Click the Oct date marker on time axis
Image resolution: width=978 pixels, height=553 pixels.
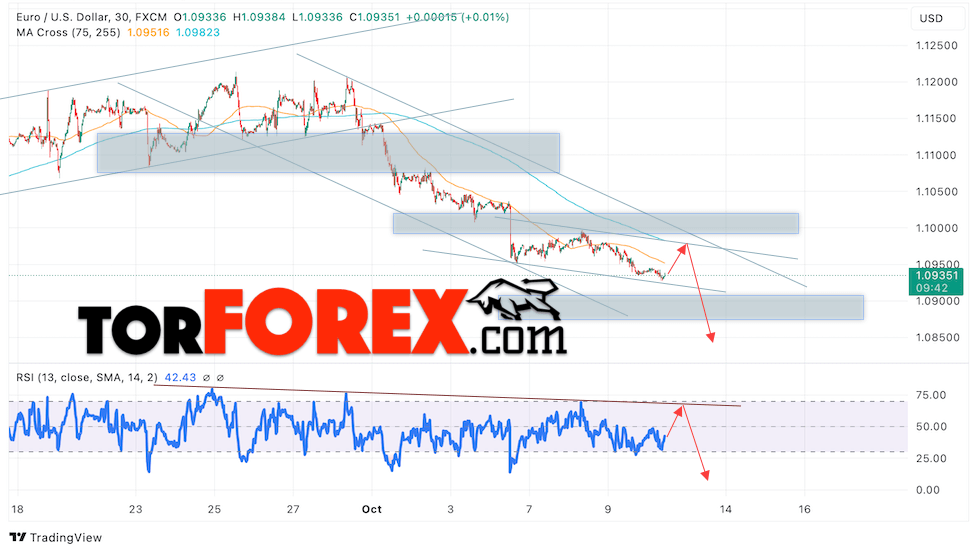[x=372, y=509]
